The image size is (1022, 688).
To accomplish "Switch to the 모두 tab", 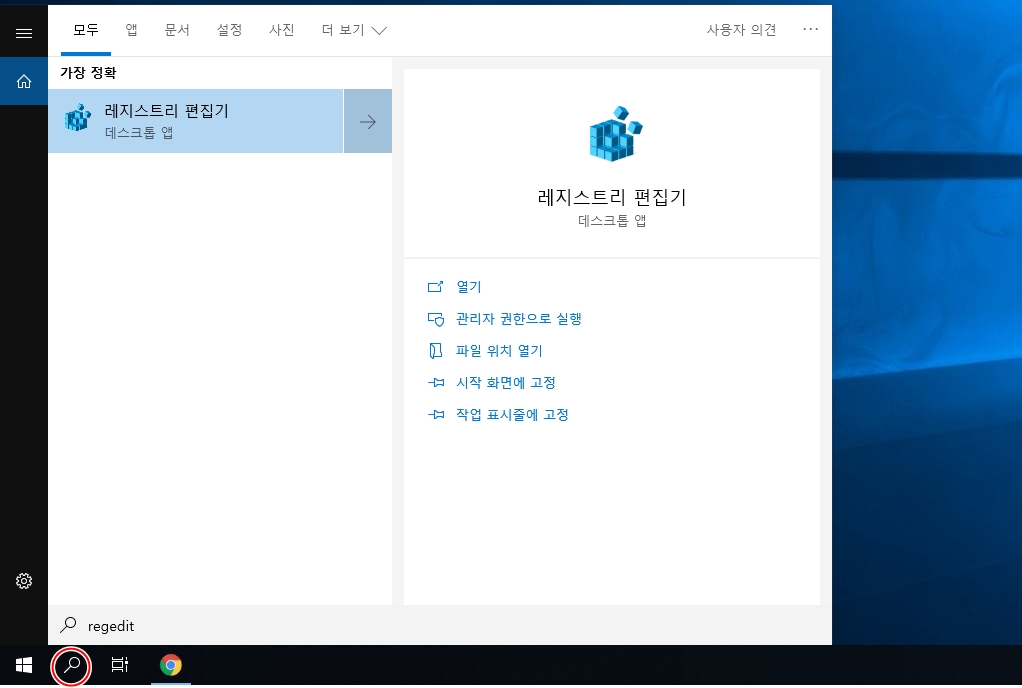I will click(x=86, y=30).
